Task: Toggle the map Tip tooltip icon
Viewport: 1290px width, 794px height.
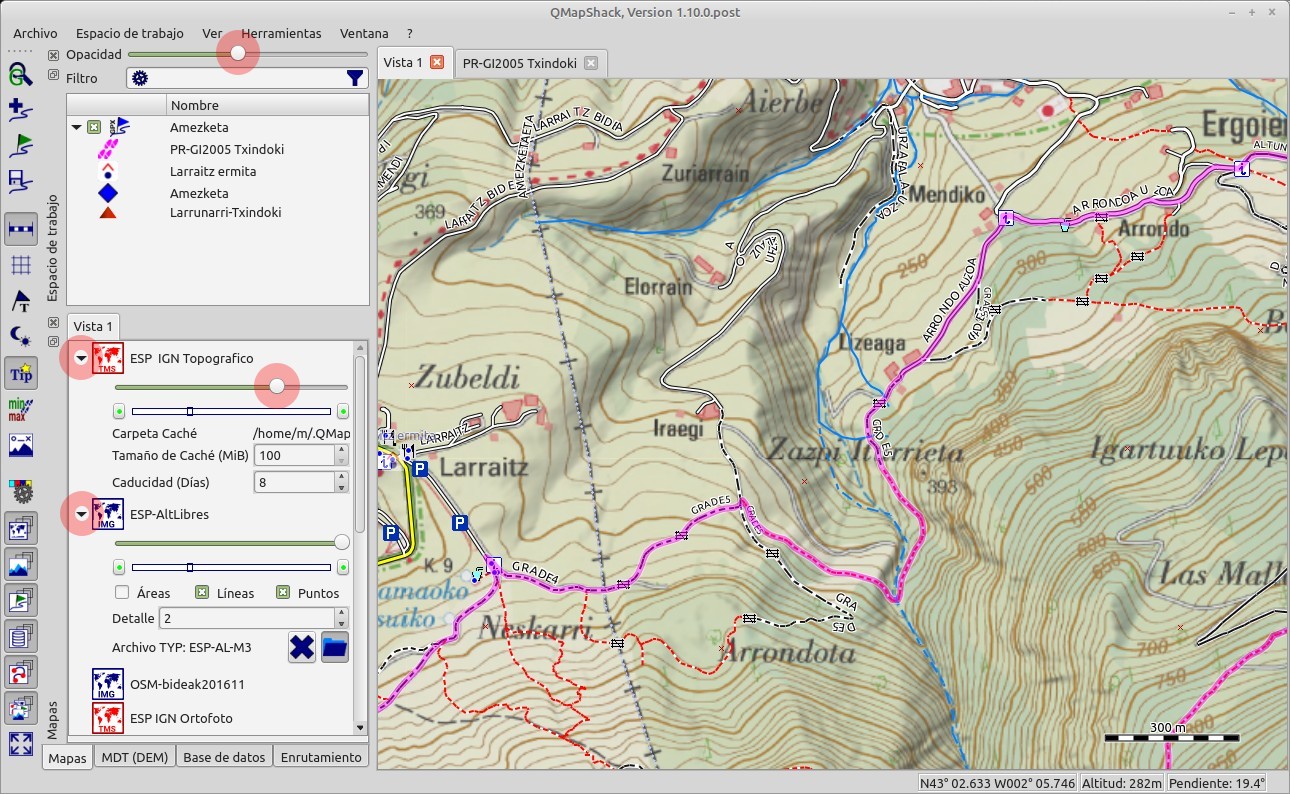Action: [21, 373]
